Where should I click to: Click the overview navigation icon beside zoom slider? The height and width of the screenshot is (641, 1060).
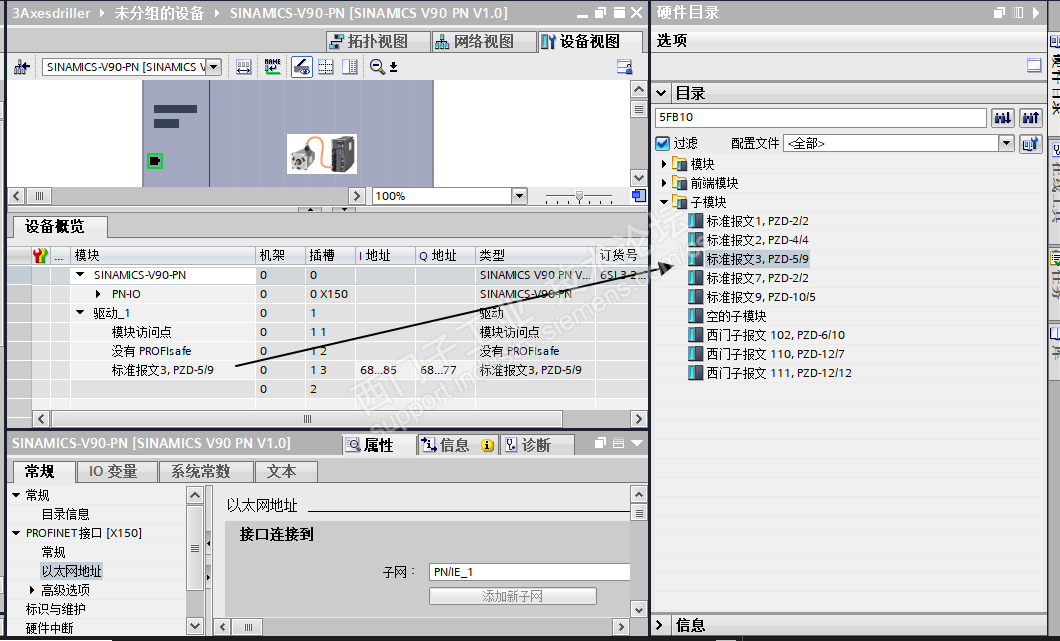[638, 196]
